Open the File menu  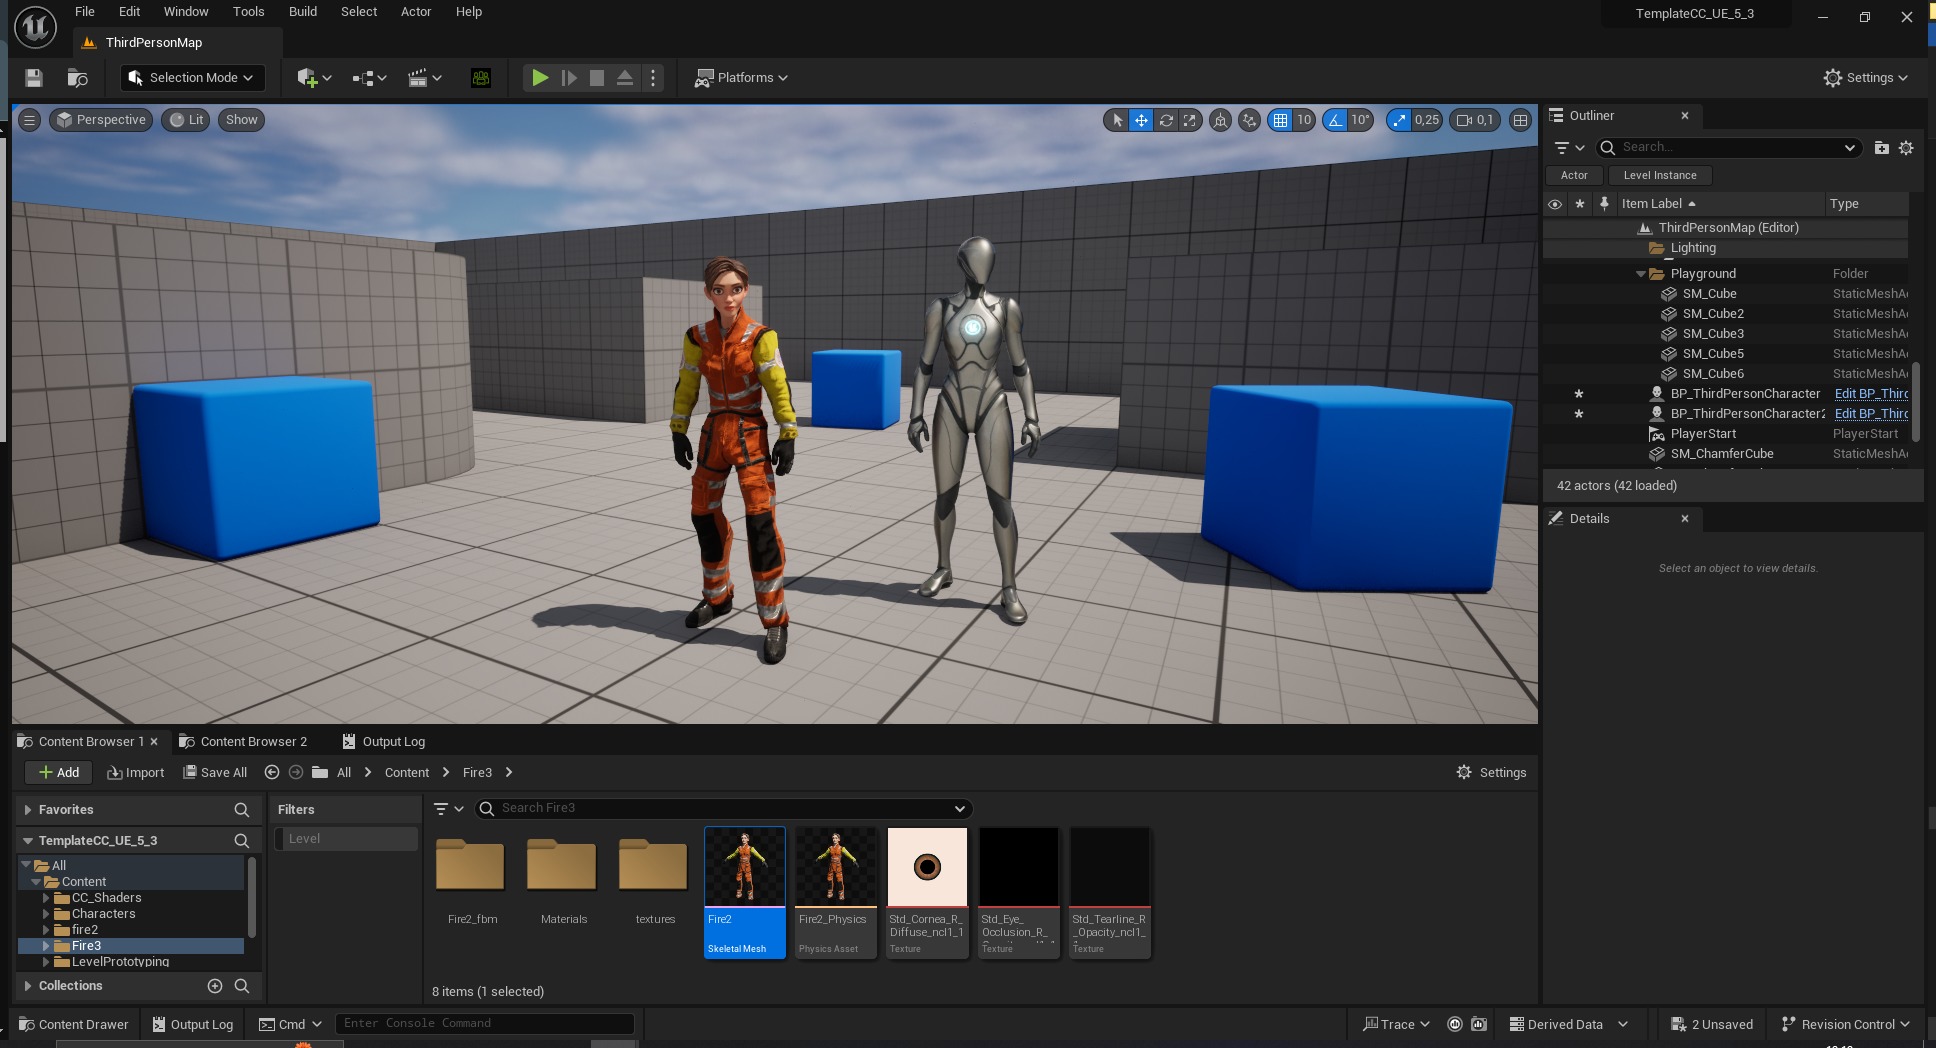point(85,12)
